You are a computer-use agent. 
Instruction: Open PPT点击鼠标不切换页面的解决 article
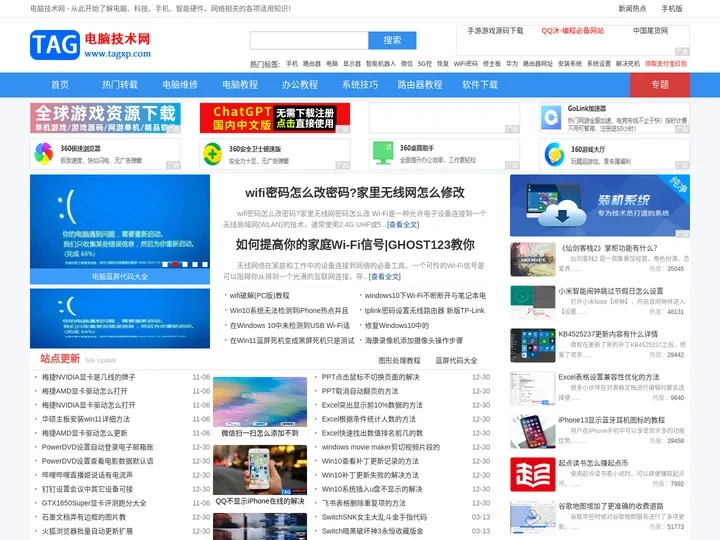371,377
